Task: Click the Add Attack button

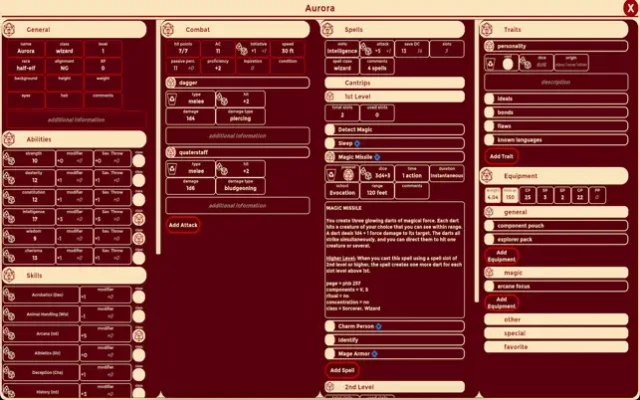Action: pos(183,226)
